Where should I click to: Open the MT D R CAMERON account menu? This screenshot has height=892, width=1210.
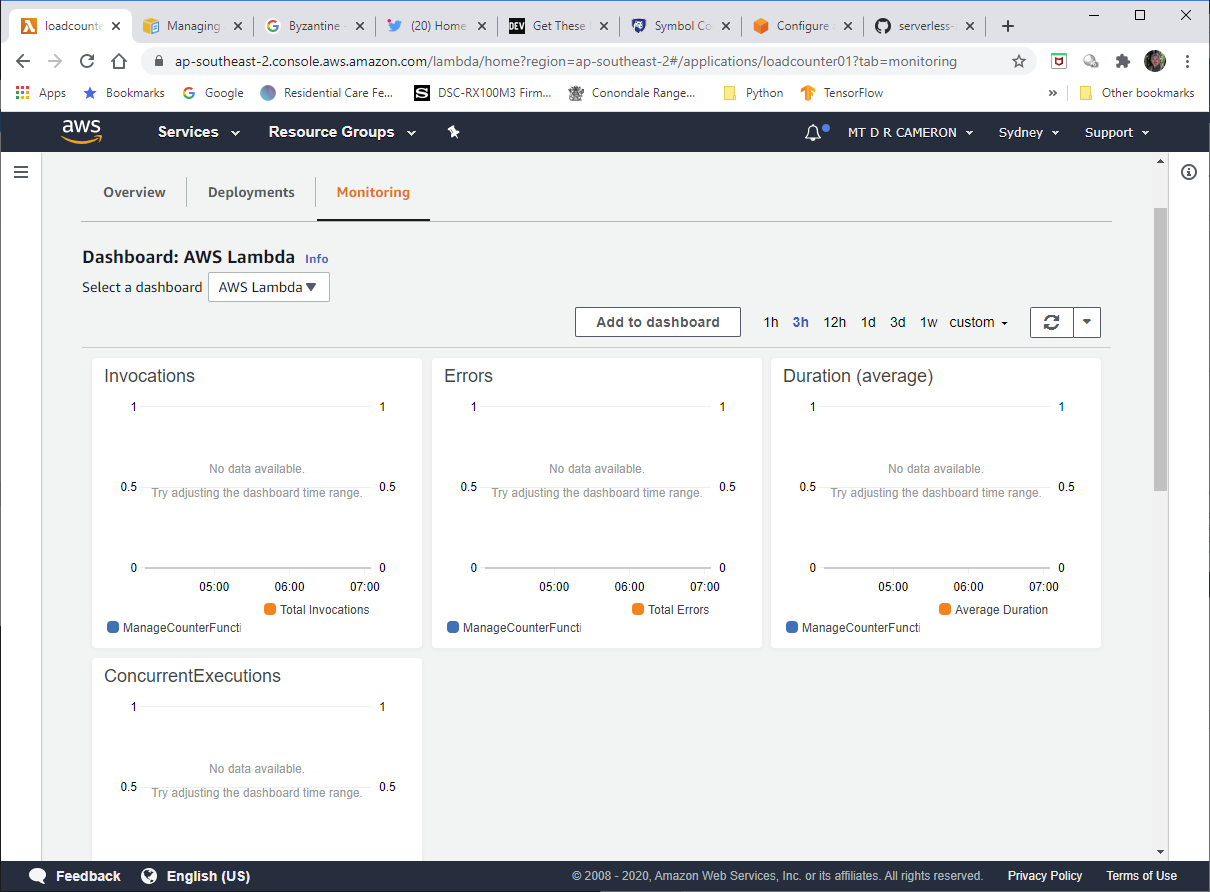click(x=910, y=132)
